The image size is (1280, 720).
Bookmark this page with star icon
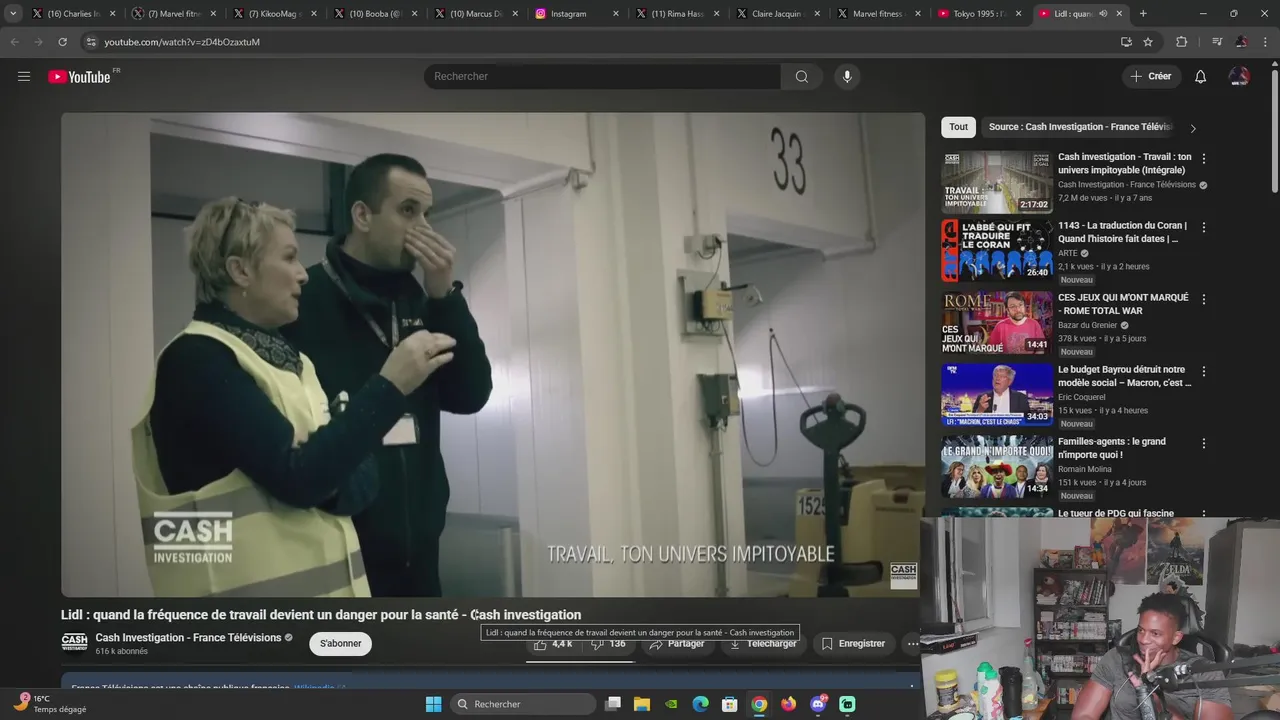1148,42
